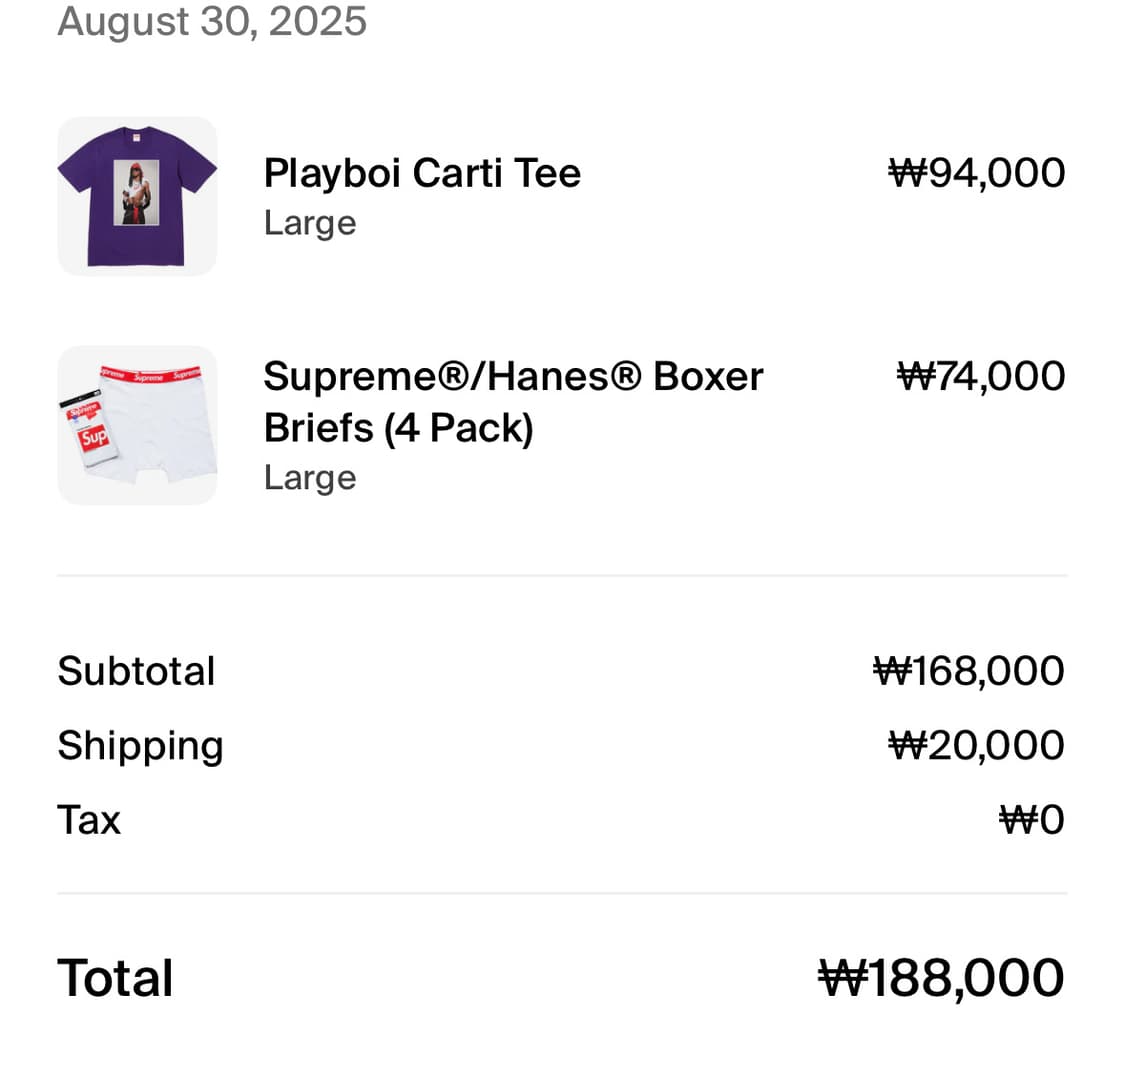Click the photo print on the purple tee
This screenshot has height=1073, width=1125.
tap(136, 192)
